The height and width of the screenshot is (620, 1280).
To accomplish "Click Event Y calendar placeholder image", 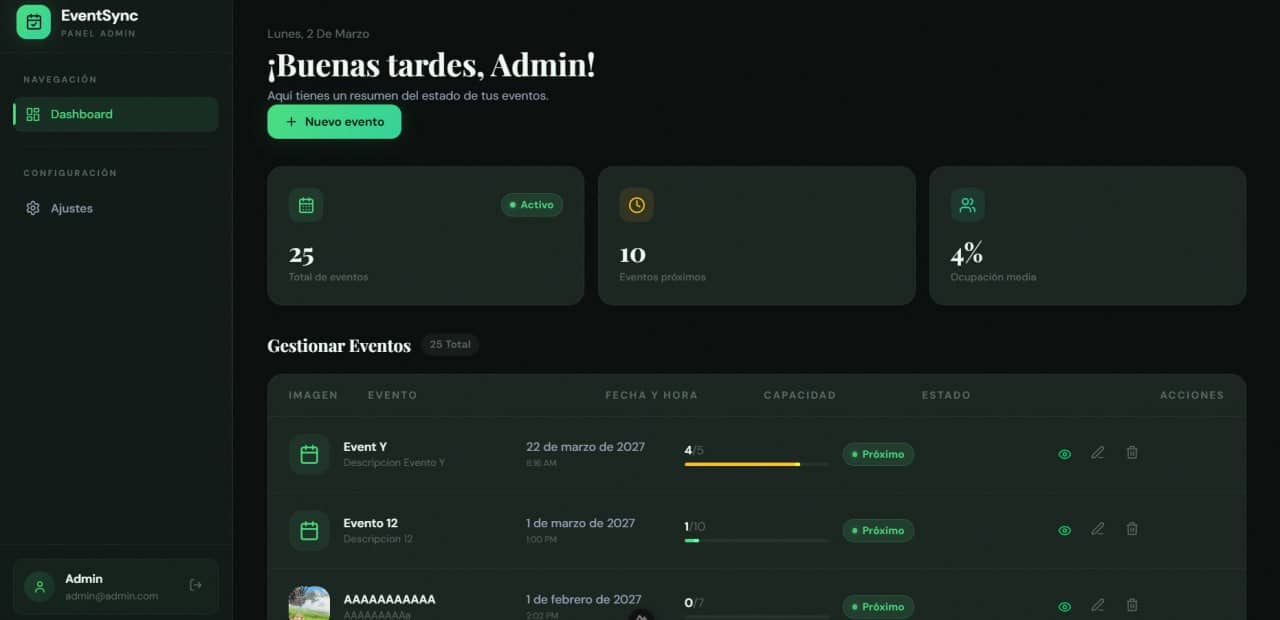I will click(x=309, y=454).
